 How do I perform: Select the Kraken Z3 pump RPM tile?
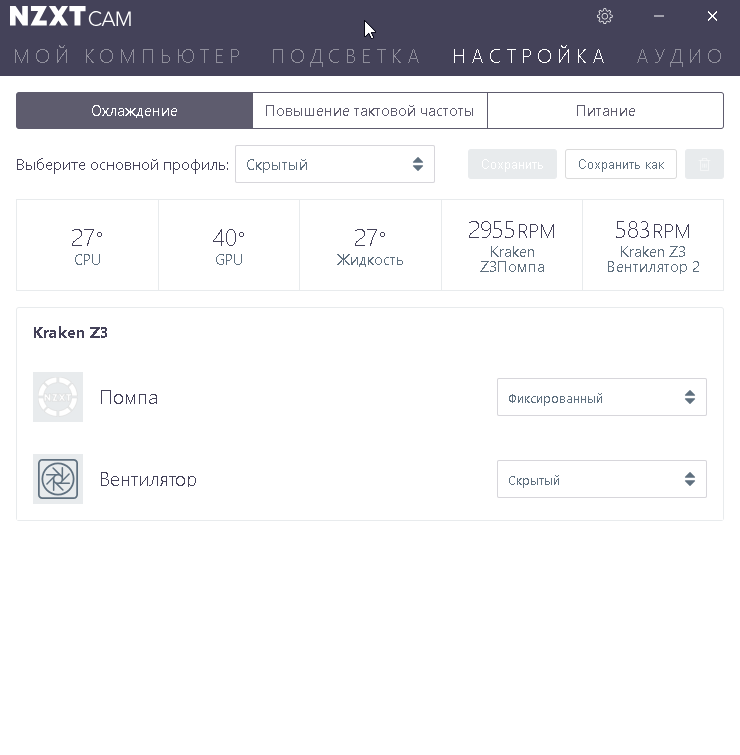point(511,245)
